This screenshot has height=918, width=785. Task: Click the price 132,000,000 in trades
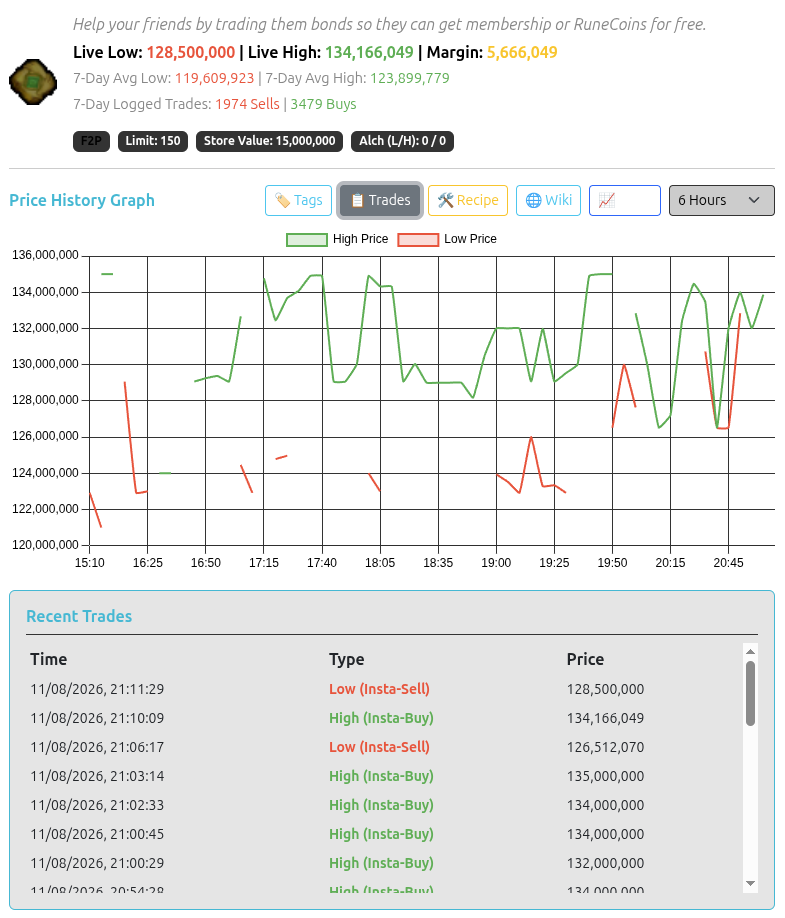[605, 864]
